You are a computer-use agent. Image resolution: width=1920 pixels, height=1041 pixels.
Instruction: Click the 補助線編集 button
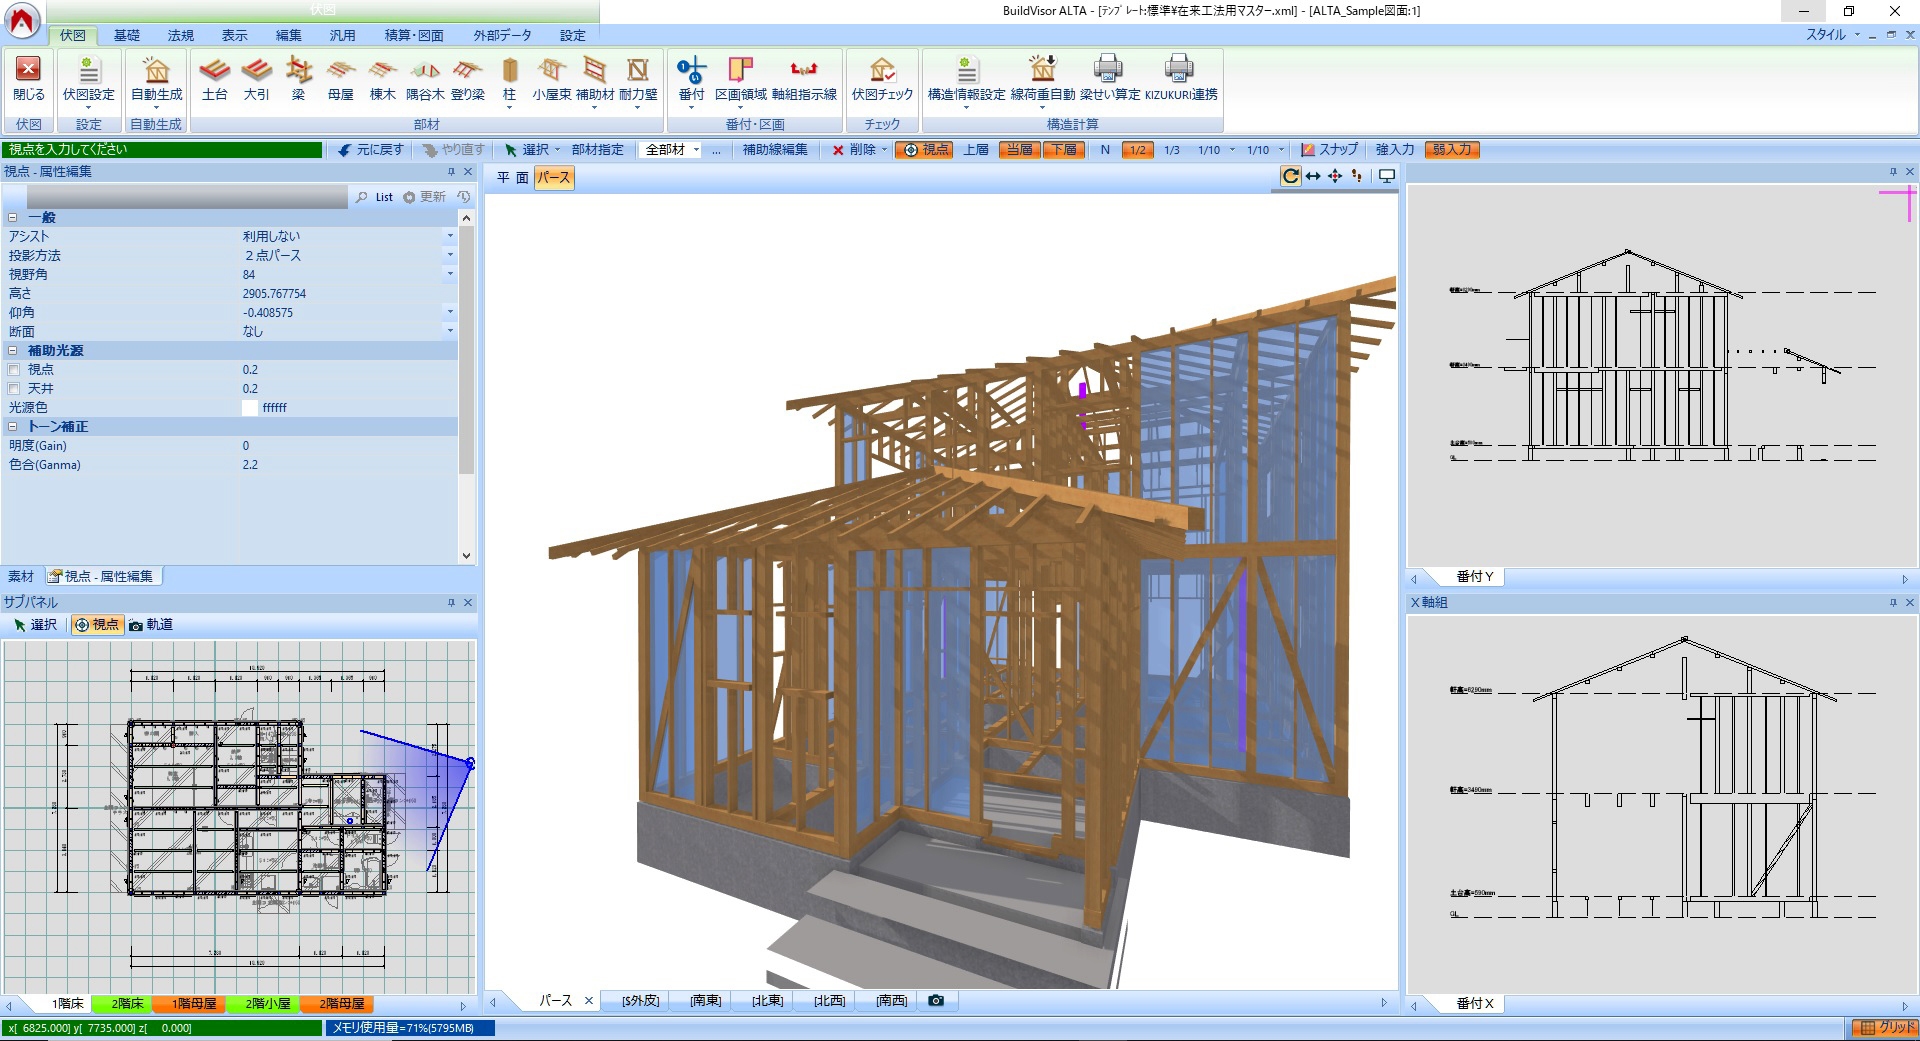pos(774,150)
